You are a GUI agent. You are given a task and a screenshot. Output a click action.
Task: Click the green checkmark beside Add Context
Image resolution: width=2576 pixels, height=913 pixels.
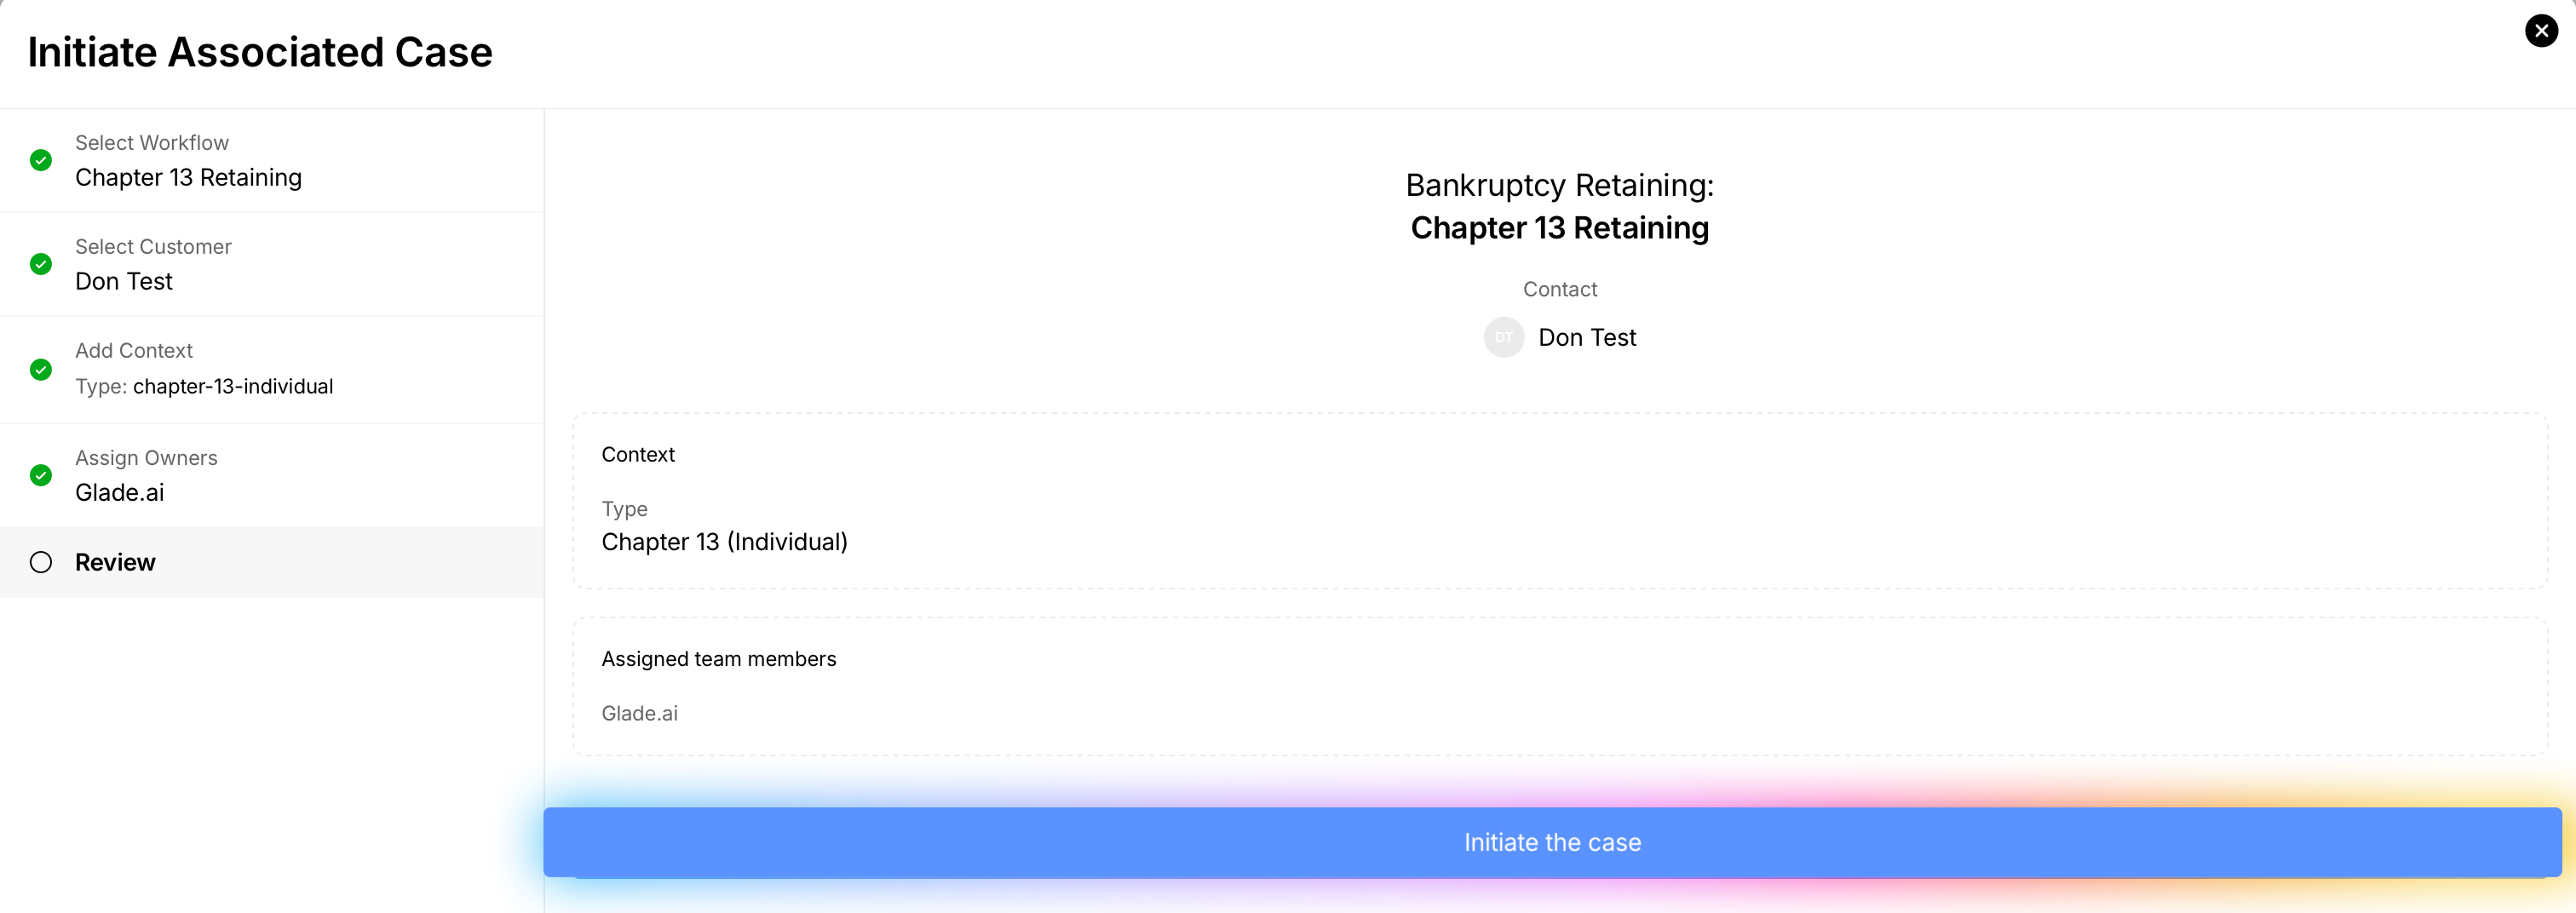41,369
